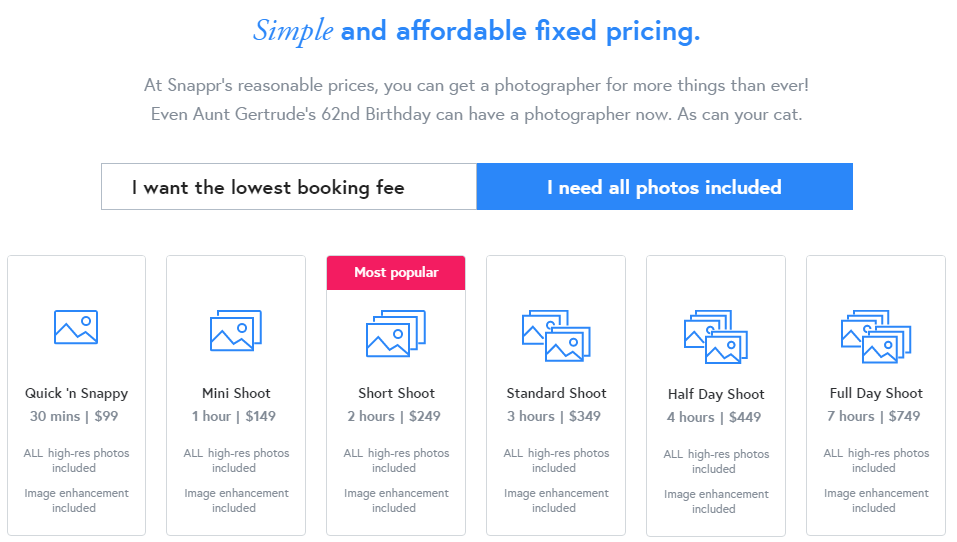
Task: Switch to "I want the lowest booking fee"
Action: 289,187
